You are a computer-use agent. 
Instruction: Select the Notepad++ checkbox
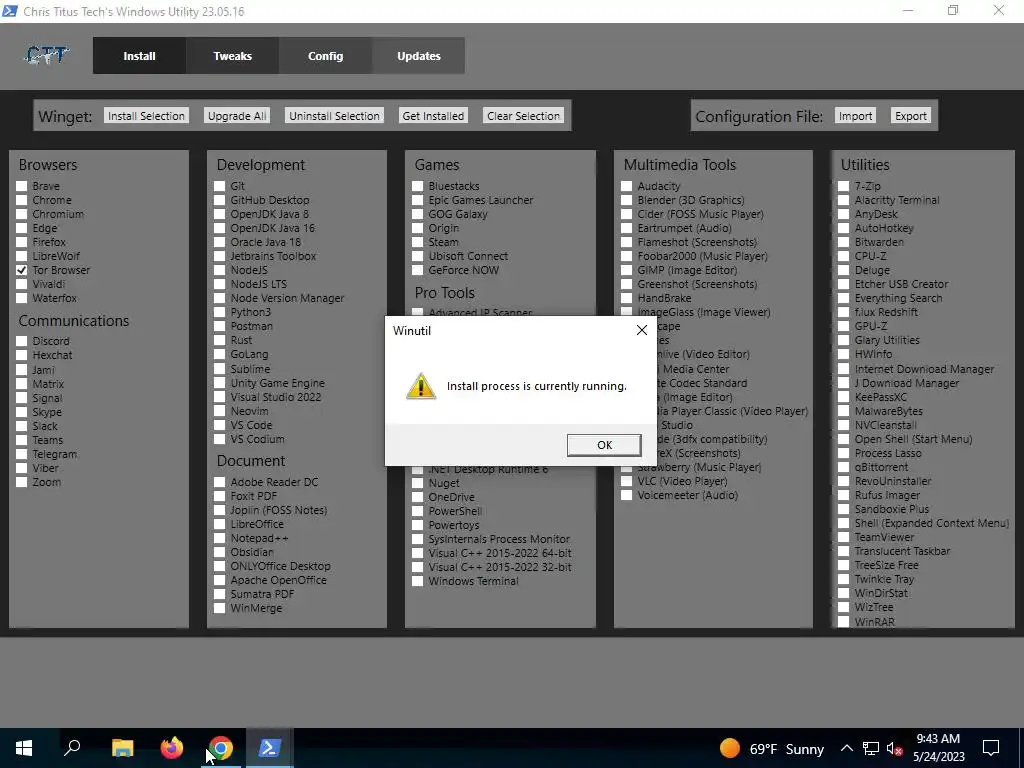point(219,538)
